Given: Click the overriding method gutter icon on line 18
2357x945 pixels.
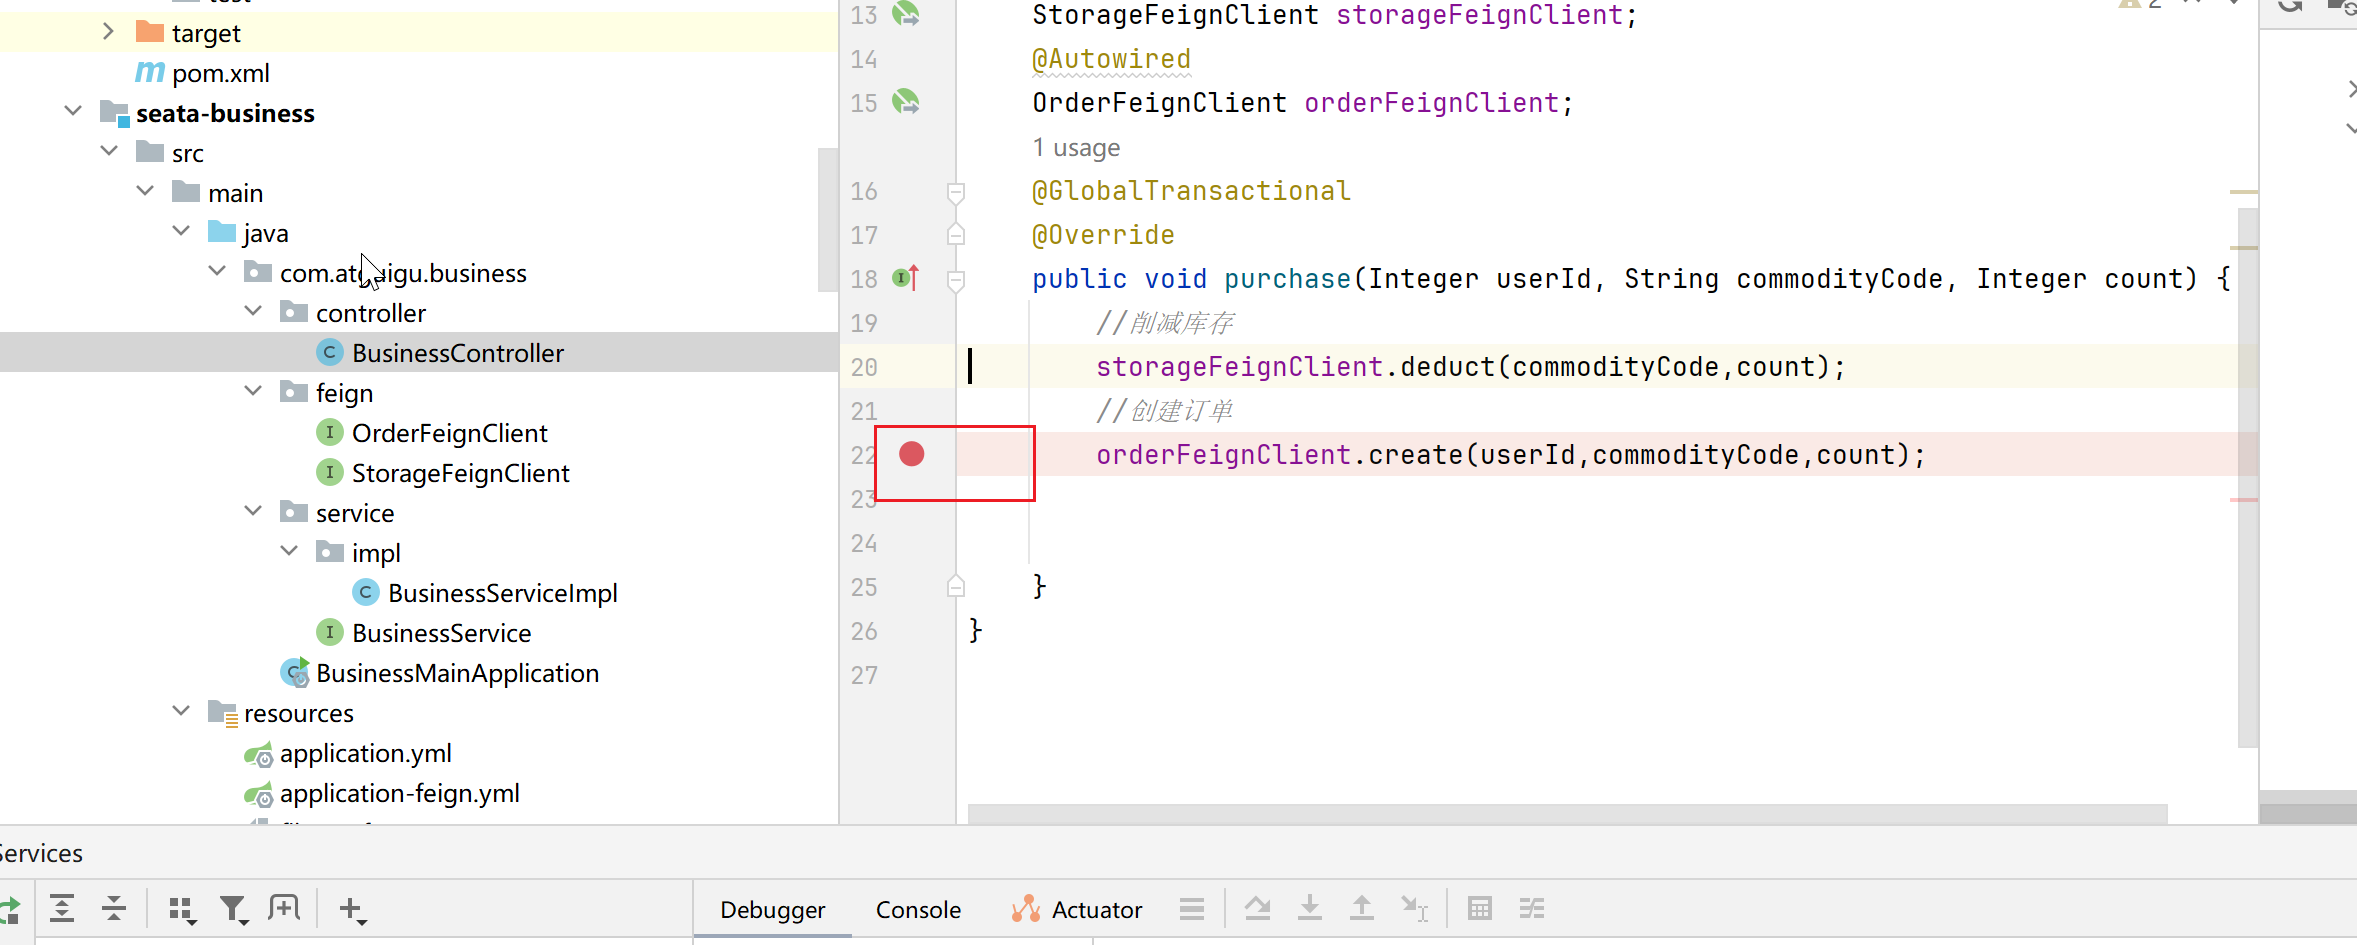Looking at the screenshot, I should (x=906, y=278).
